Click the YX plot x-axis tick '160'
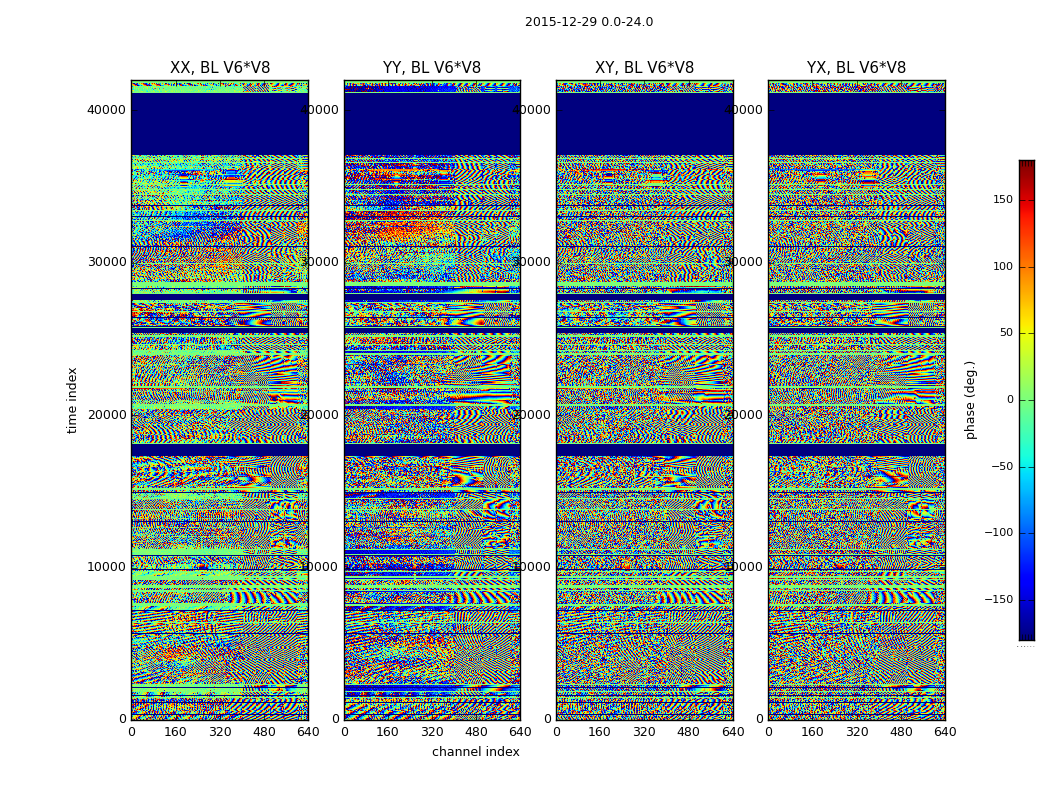Screen dimensions: 1050x800 [x=812, y=732]
